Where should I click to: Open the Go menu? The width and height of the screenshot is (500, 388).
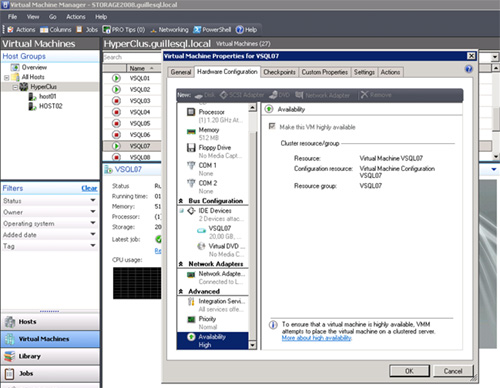point(53,17)
